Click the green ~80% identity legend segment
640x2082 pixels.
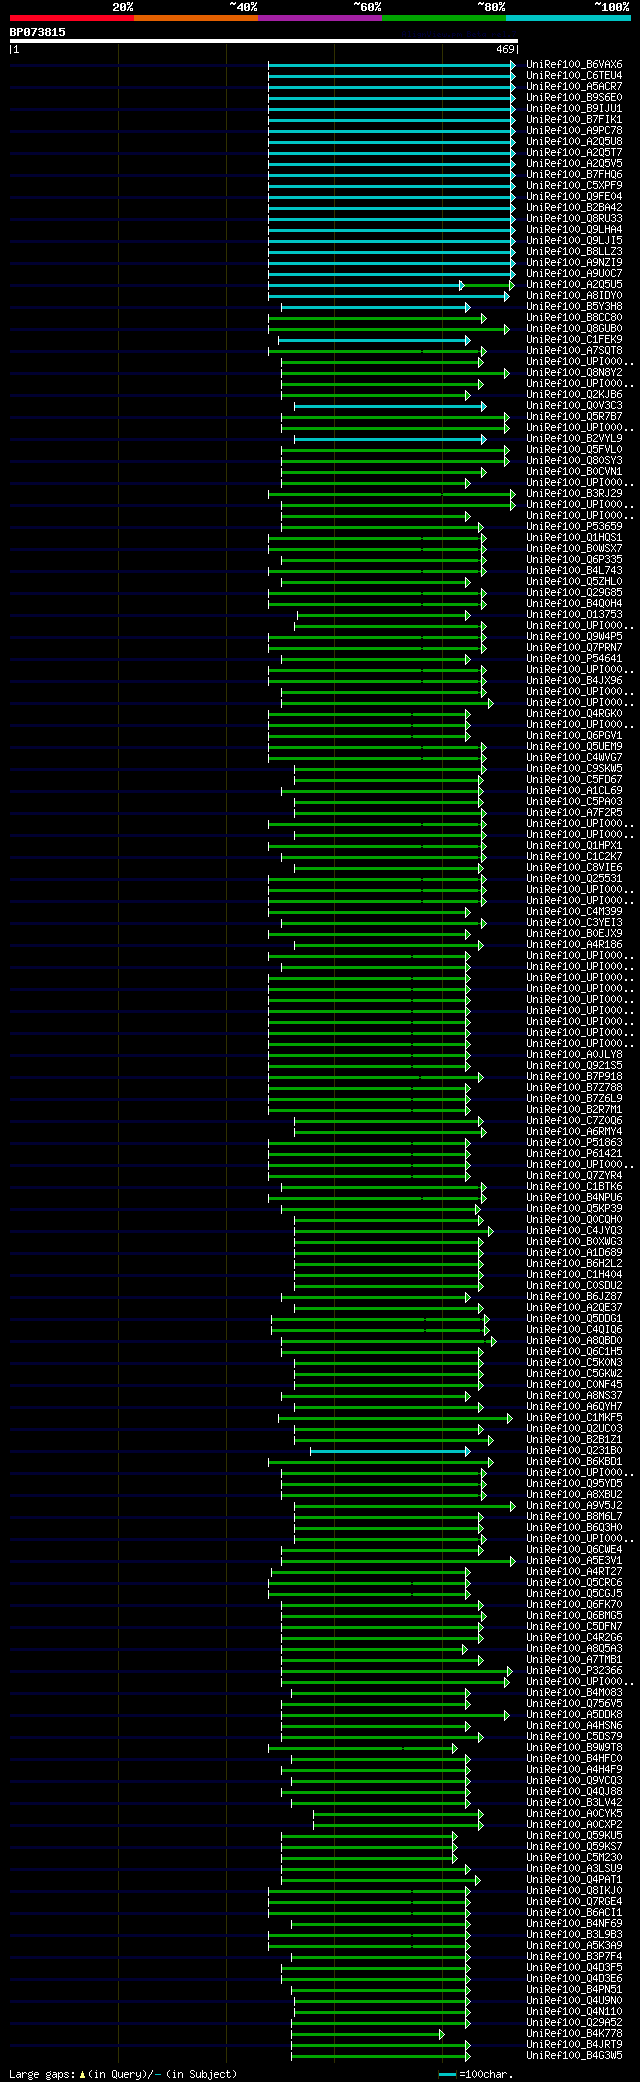[x=443, y=18]
